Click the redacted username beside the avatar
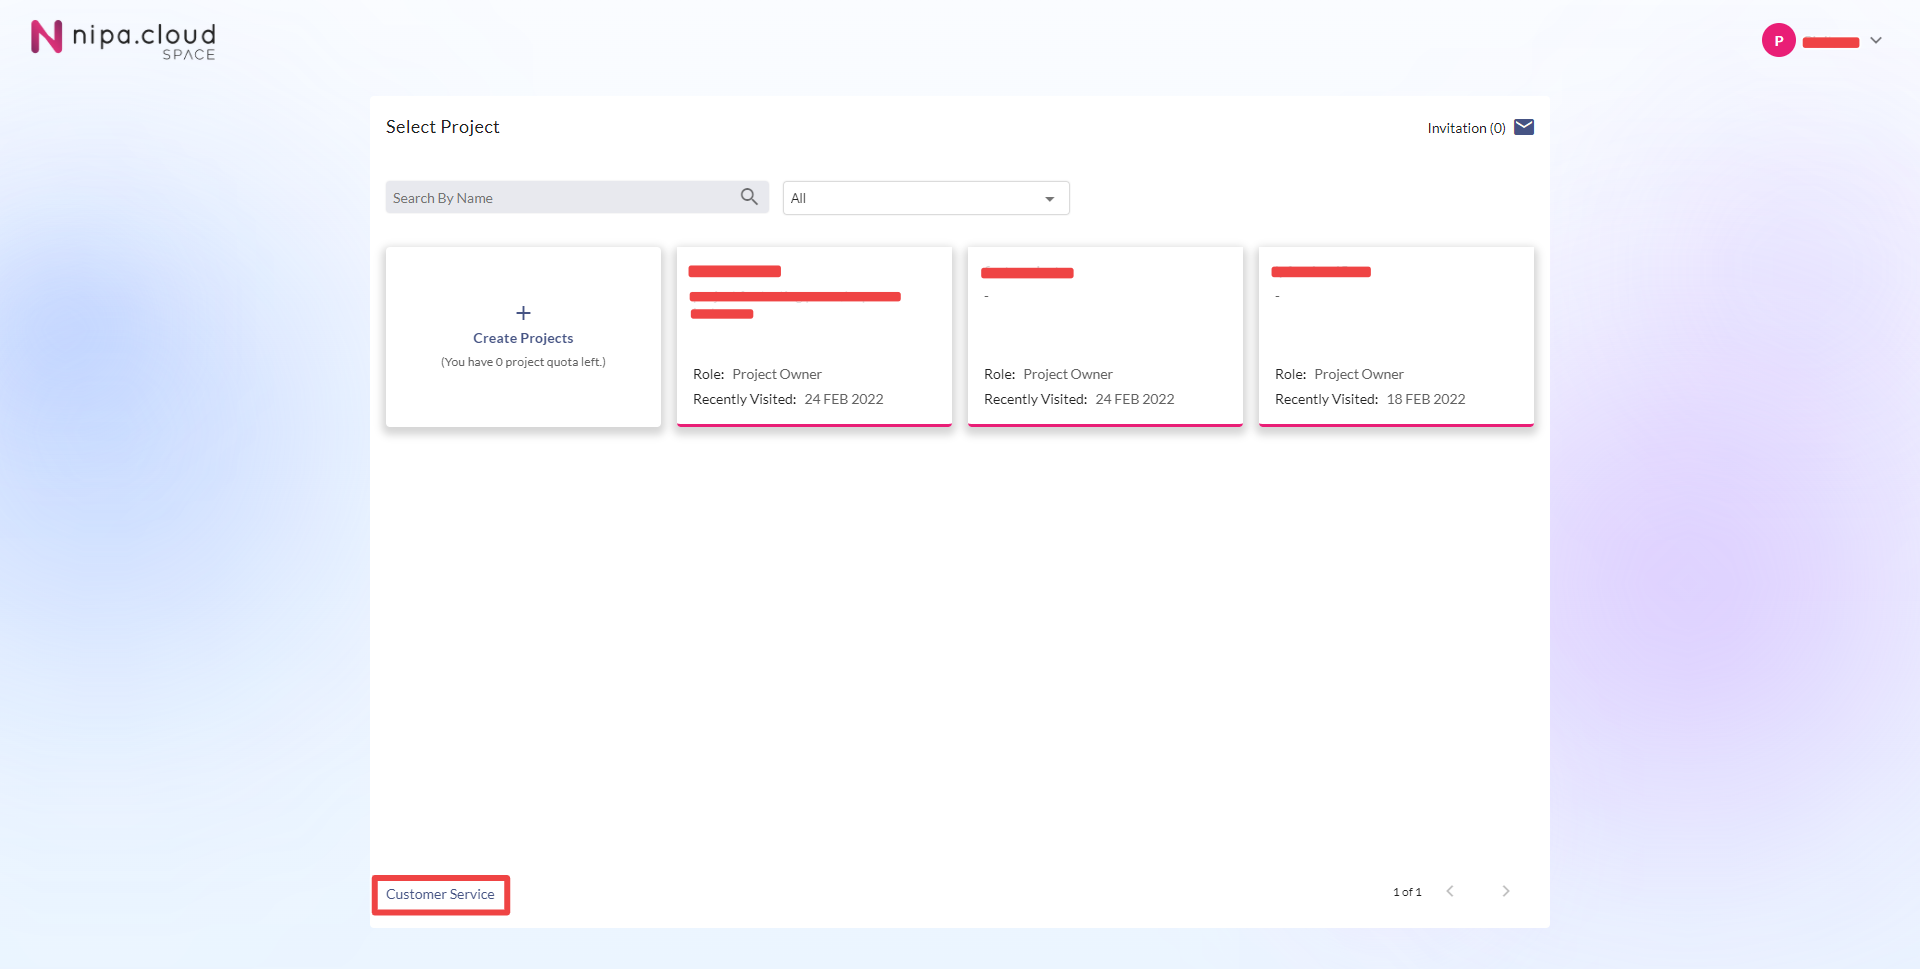Viewport: 1920px width, 969px height. coord(1830,42)
